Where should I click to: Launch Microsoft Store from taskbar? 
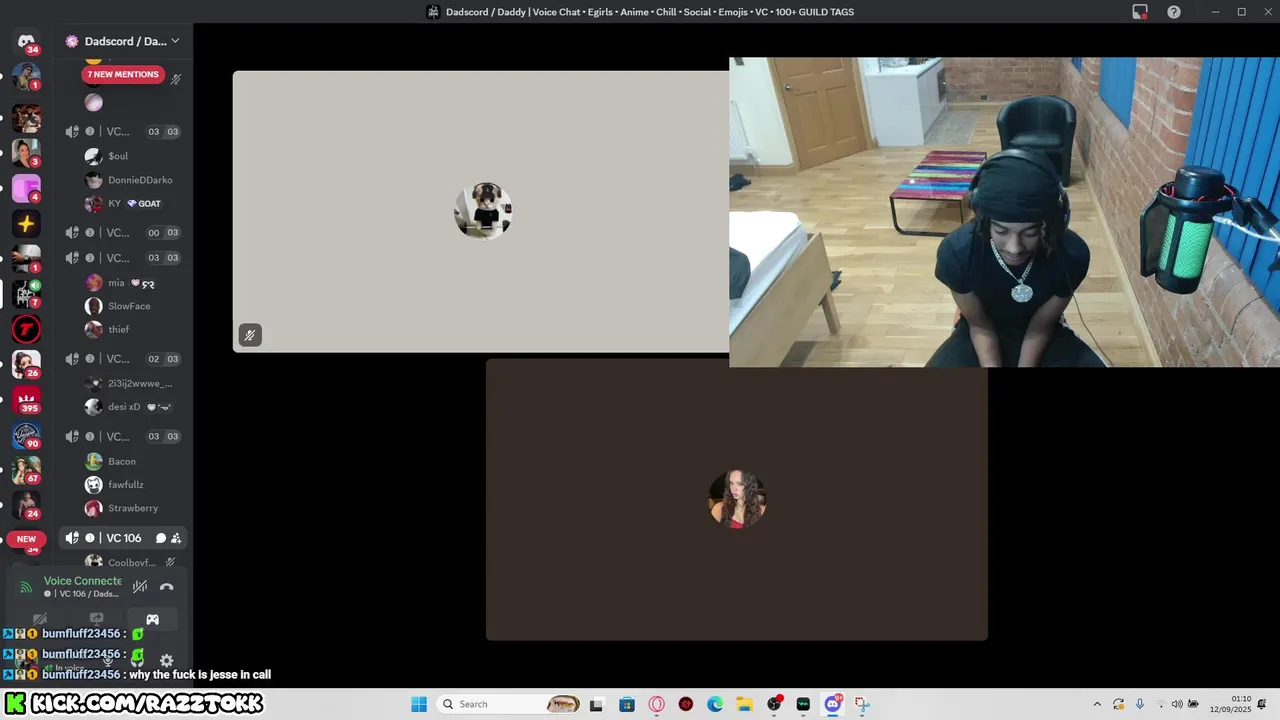[627, 704]
